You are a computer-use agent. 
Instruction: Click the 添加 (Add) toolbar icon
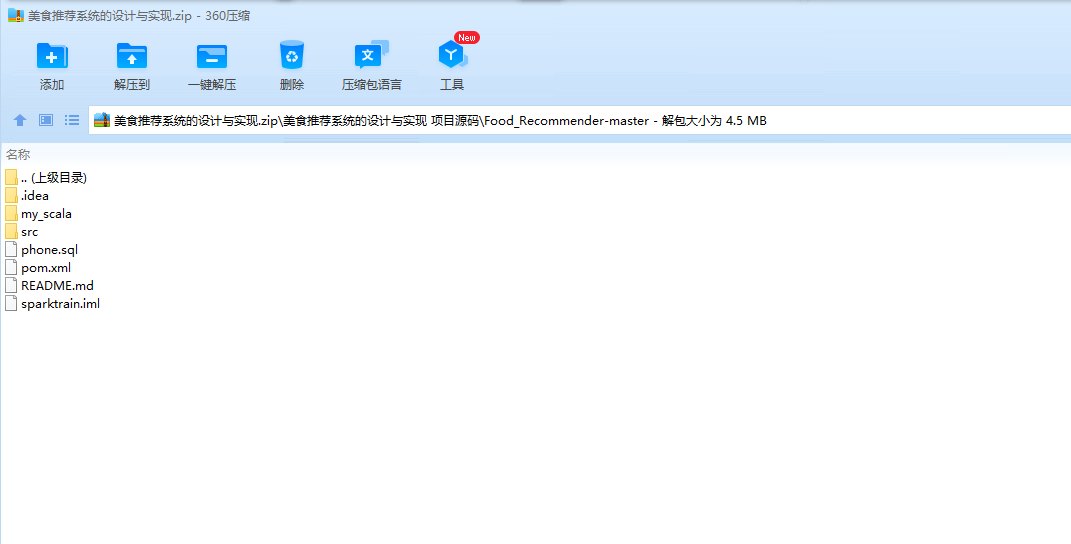click(52, 56)
